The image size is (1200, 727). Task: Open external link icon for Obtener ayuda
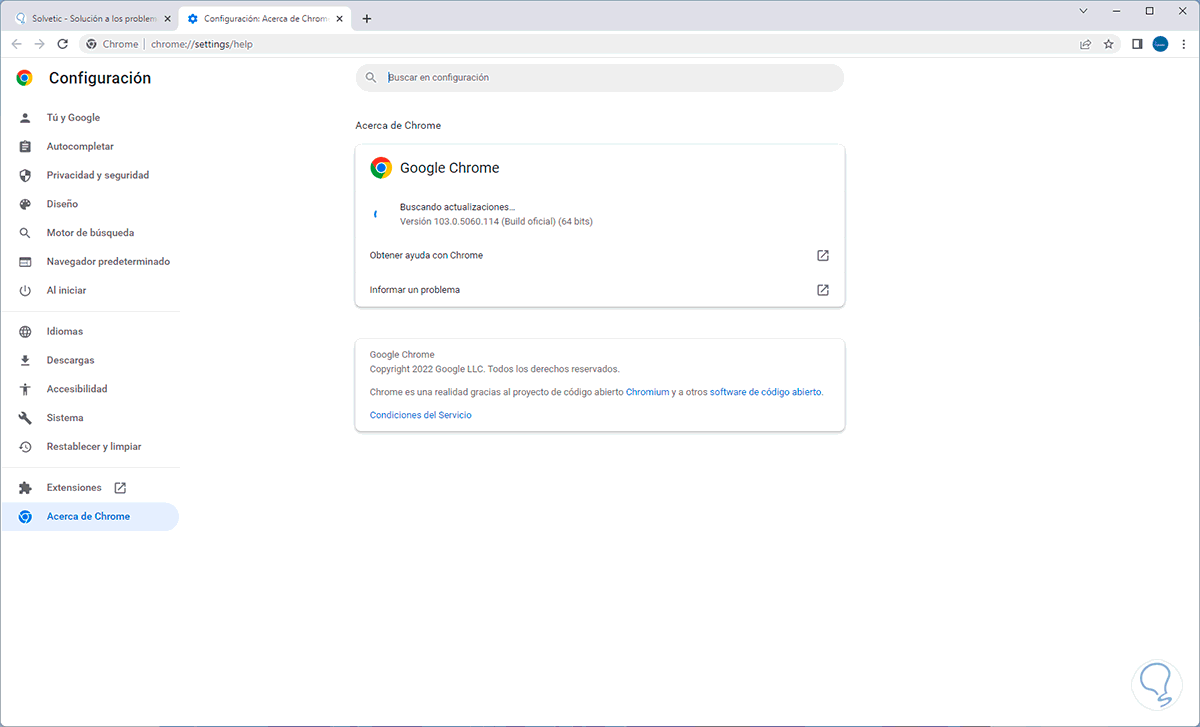coord(823,255)
